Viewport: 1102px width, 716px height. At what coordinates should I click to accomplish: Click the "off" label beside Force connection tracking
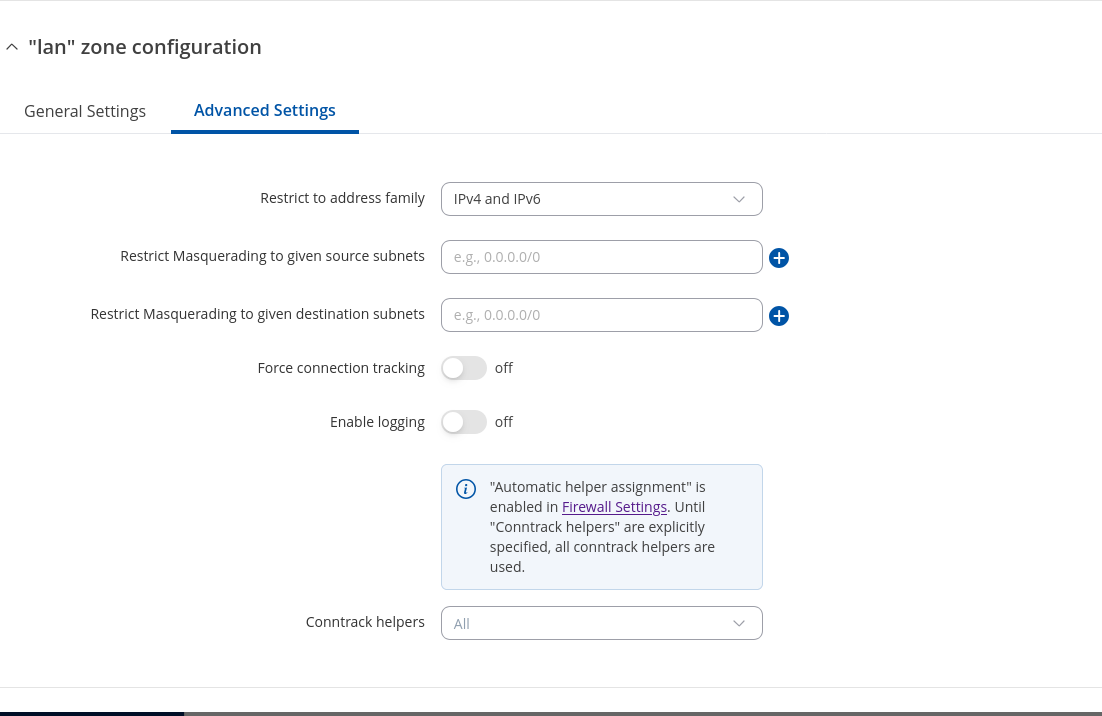(x=504, y=368)
